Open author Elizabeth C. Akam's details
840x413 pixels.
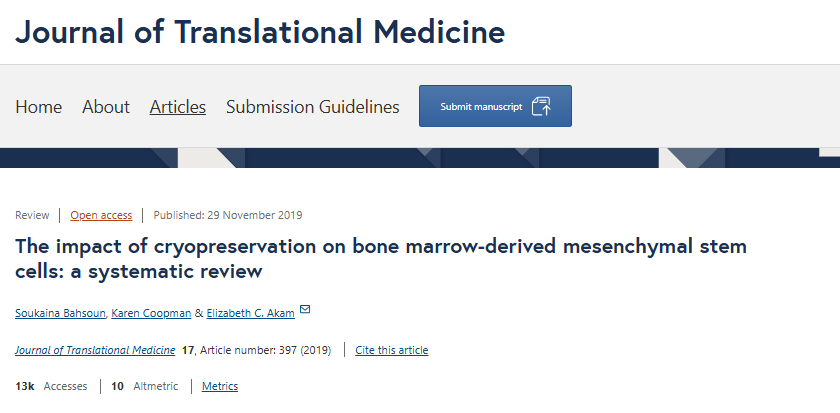point(251,313)
